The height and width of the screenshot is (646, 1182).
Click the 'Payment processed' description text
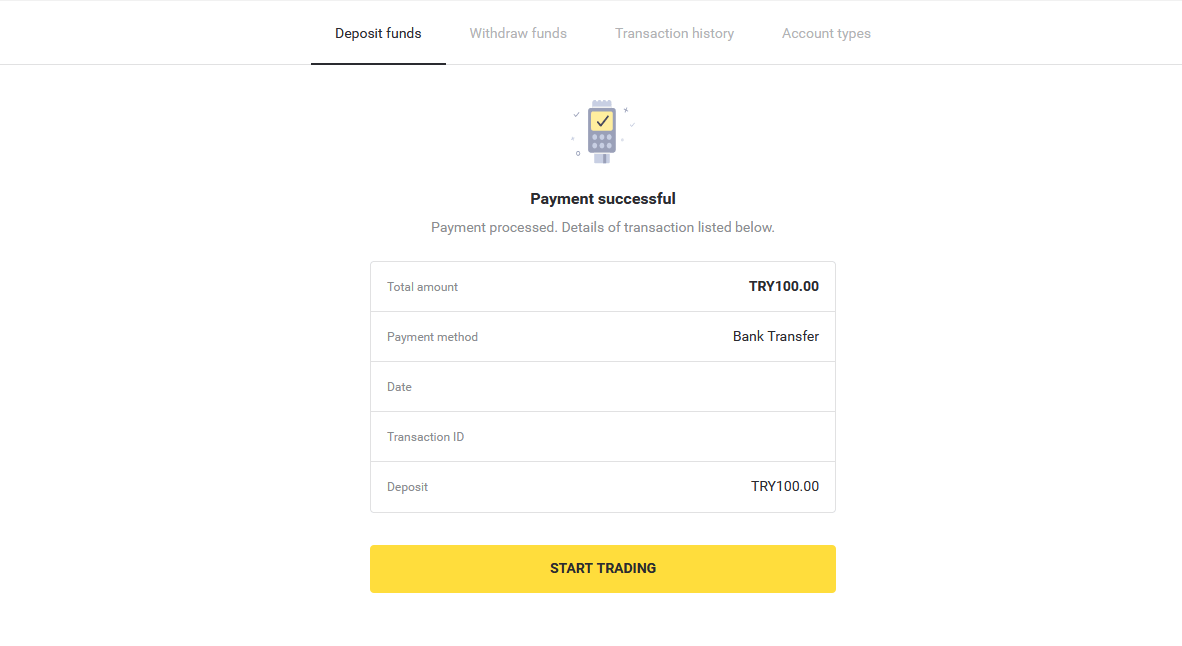coord(603,227)
